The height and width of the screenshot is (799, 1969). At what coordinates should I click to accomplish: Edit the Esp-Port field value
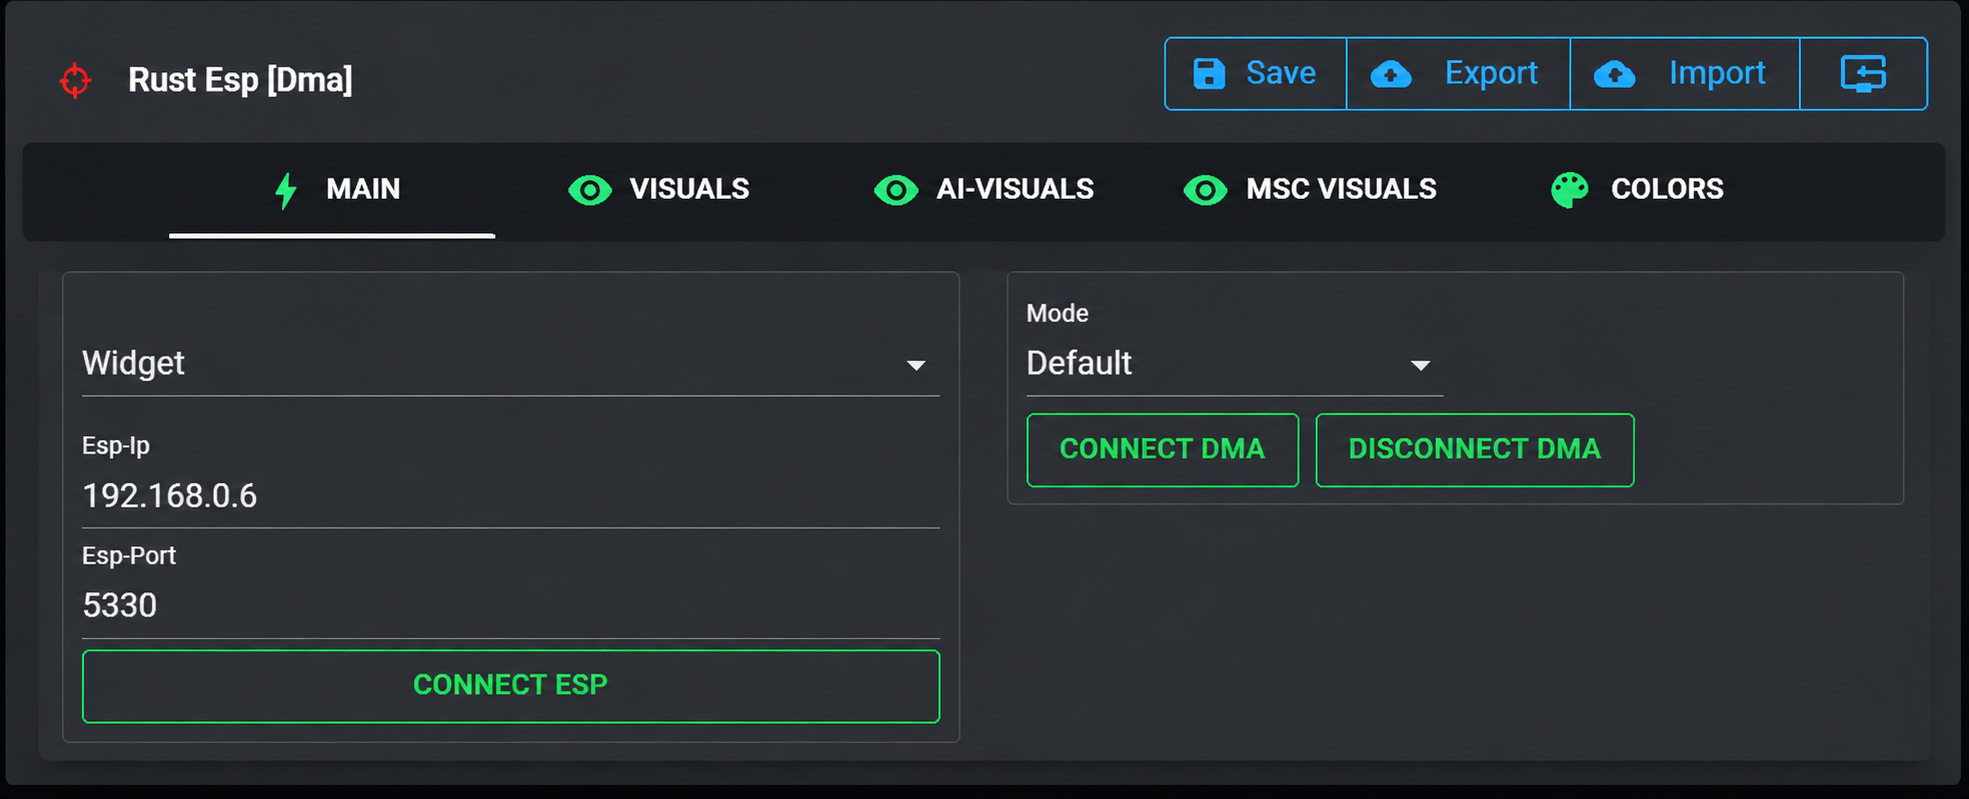[x=511, y=606]
